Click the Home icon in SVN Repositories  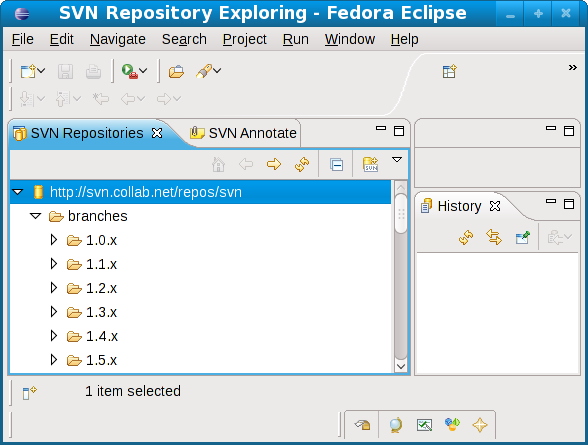coord(218,164)
